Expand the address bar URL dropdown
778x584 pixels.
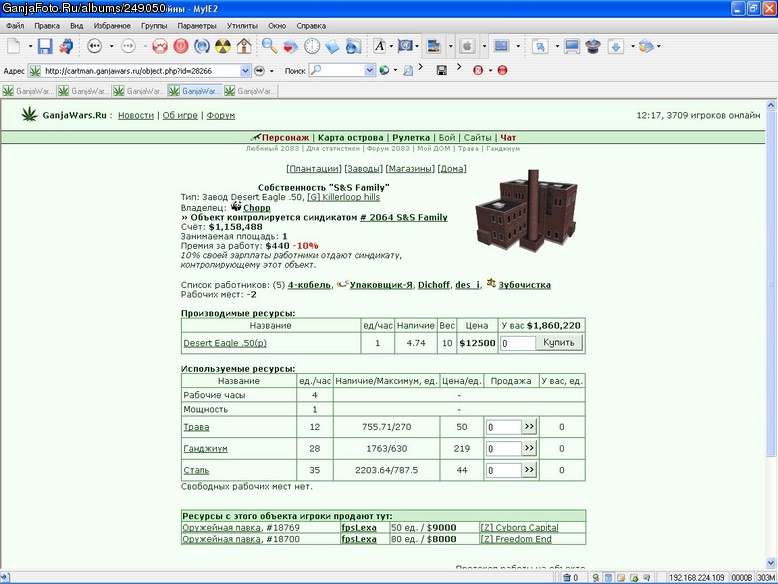tap(245, 71)
